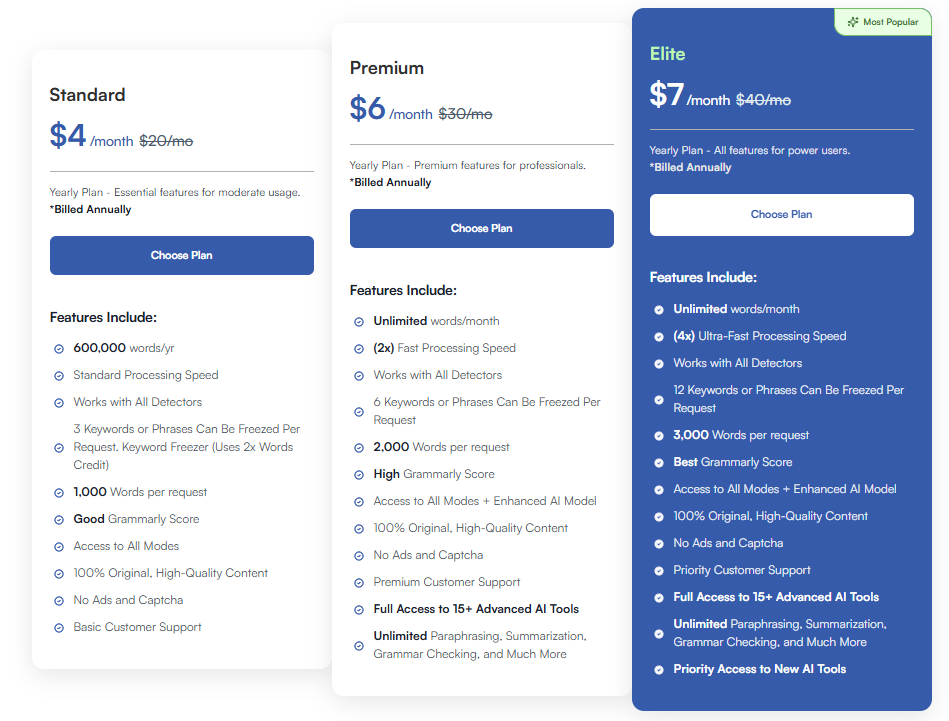The width and height of the screenshot is (949, 721).
Task: Click check icon beside Premium Customer Support
Action: (x=359, y=583)
